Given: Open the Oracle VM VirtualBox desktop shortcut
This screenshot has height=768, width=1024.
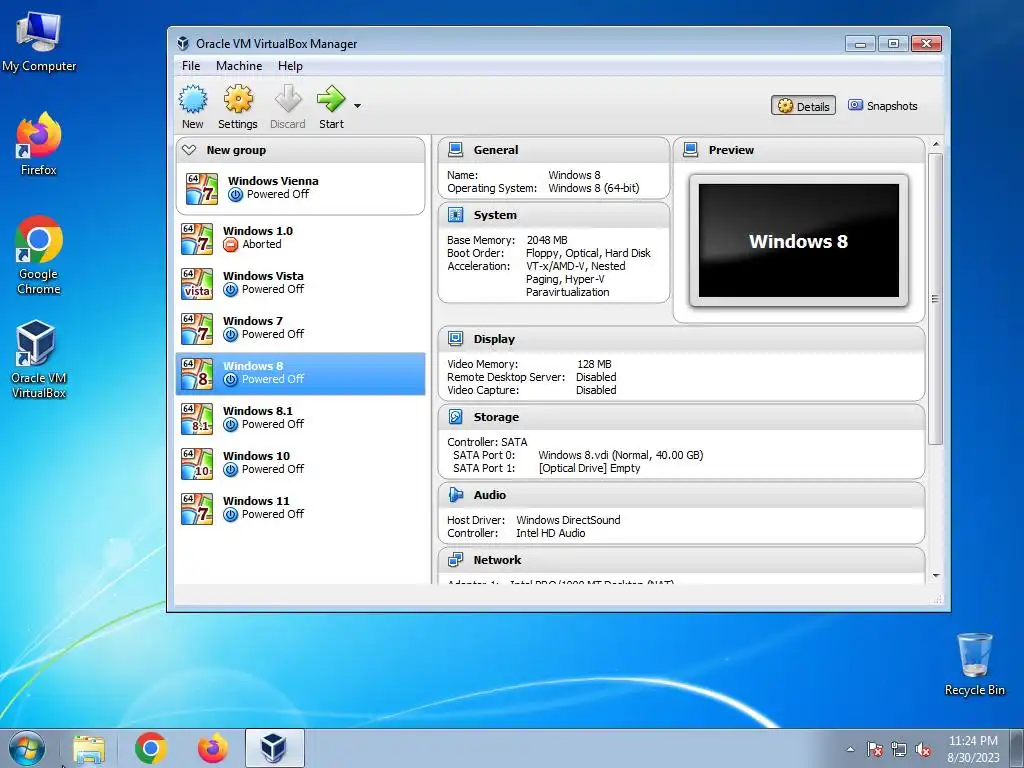Looking at the screenshot, I should tap(39, 359).
